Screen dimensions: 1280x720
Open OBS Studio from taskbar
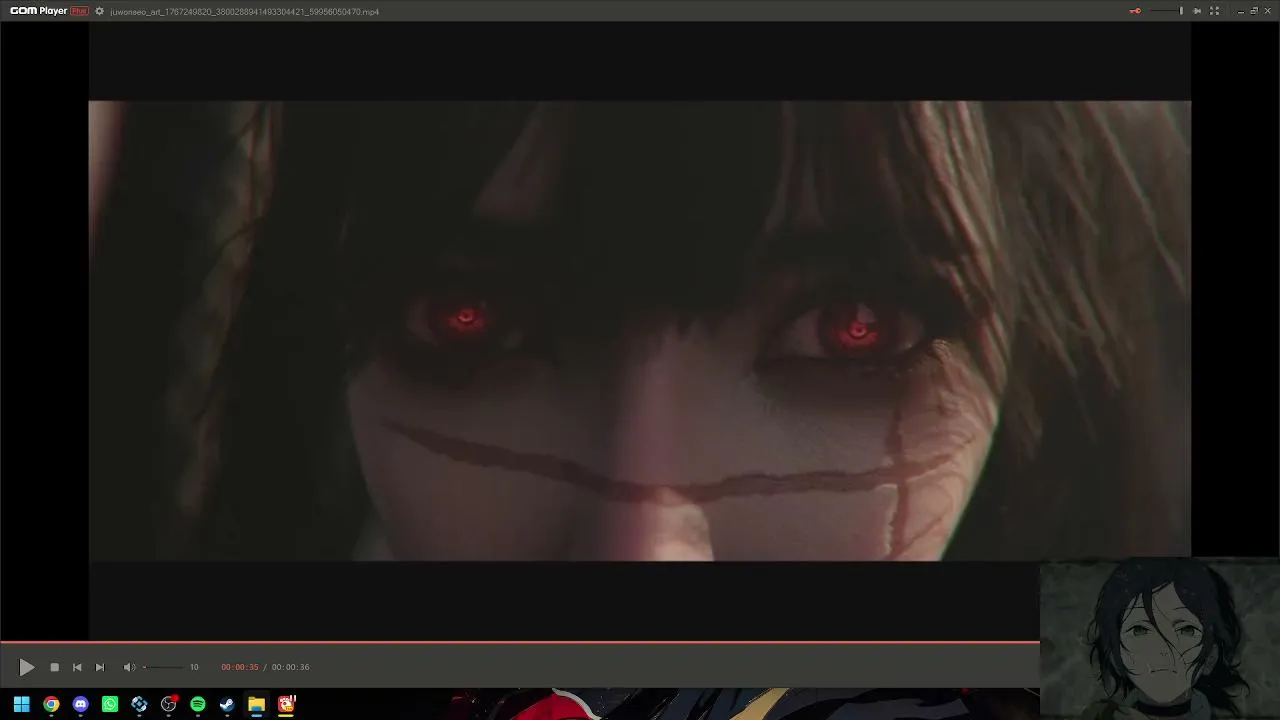(x=169, y=704)
